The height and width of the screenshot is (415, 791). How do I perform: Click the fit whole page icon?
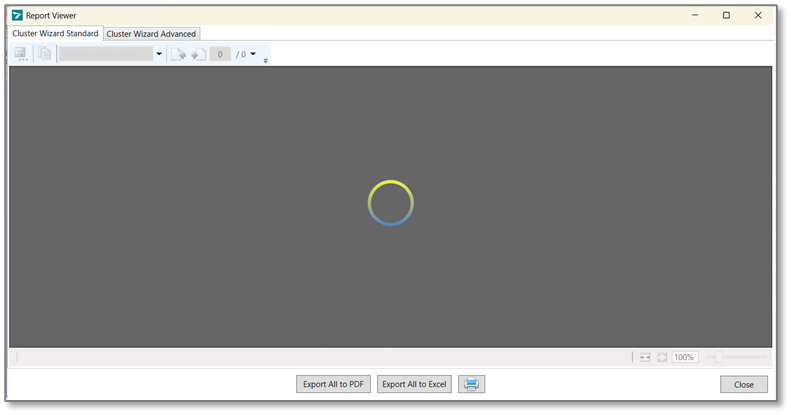click(x=662, y=357)
